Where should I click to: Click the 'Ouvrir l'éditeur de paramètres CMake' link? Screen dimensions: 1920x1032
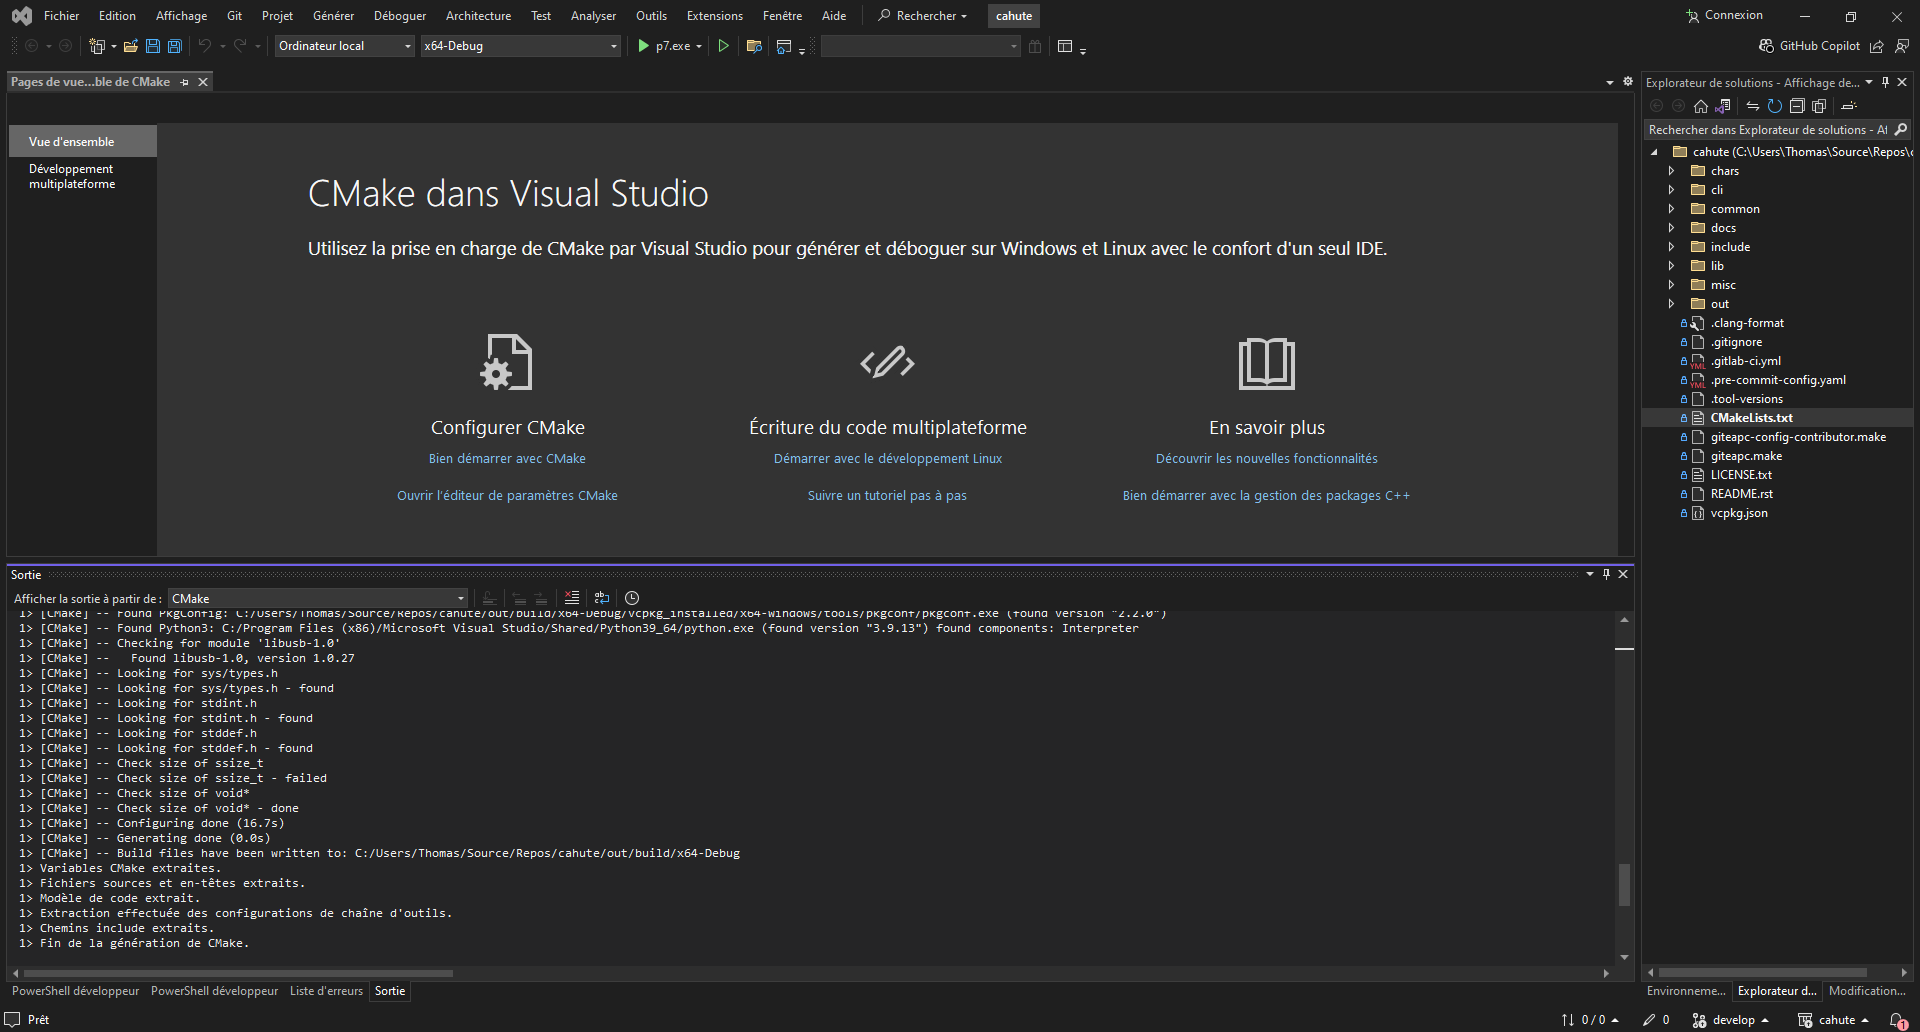point(507,495)
